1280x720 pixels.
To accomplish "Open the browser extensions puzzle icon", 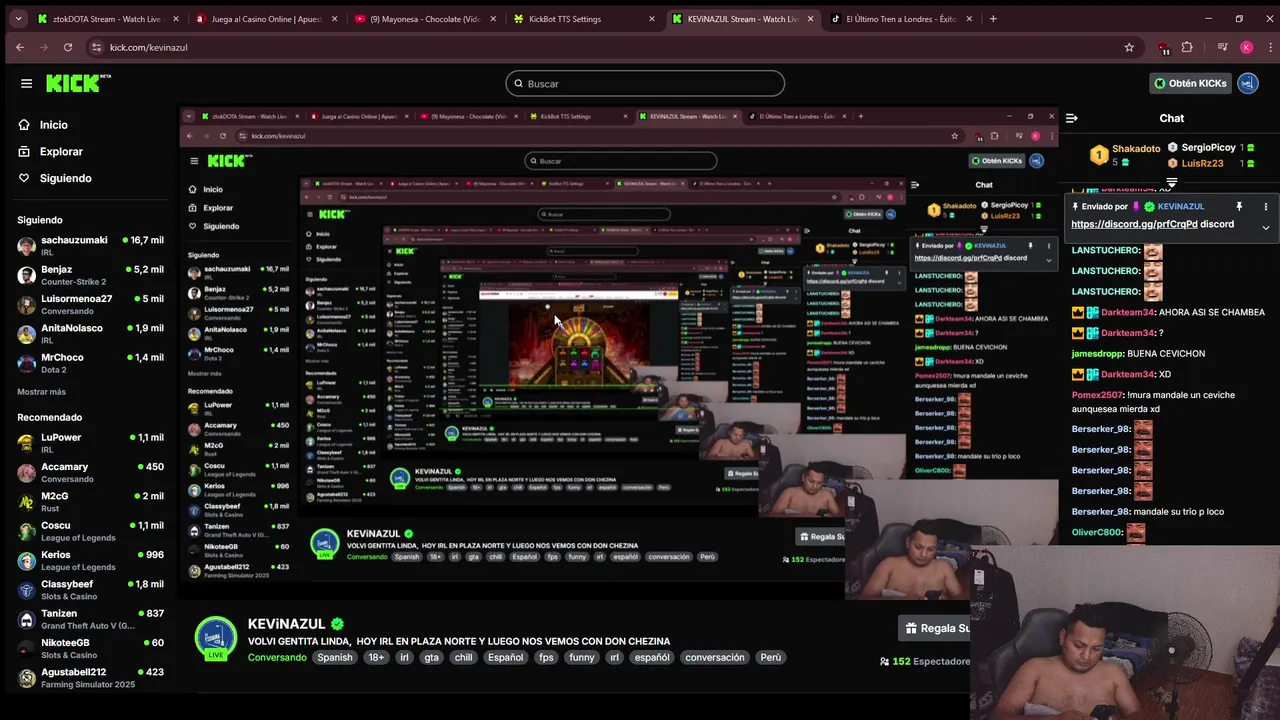I will point(1187,47).
